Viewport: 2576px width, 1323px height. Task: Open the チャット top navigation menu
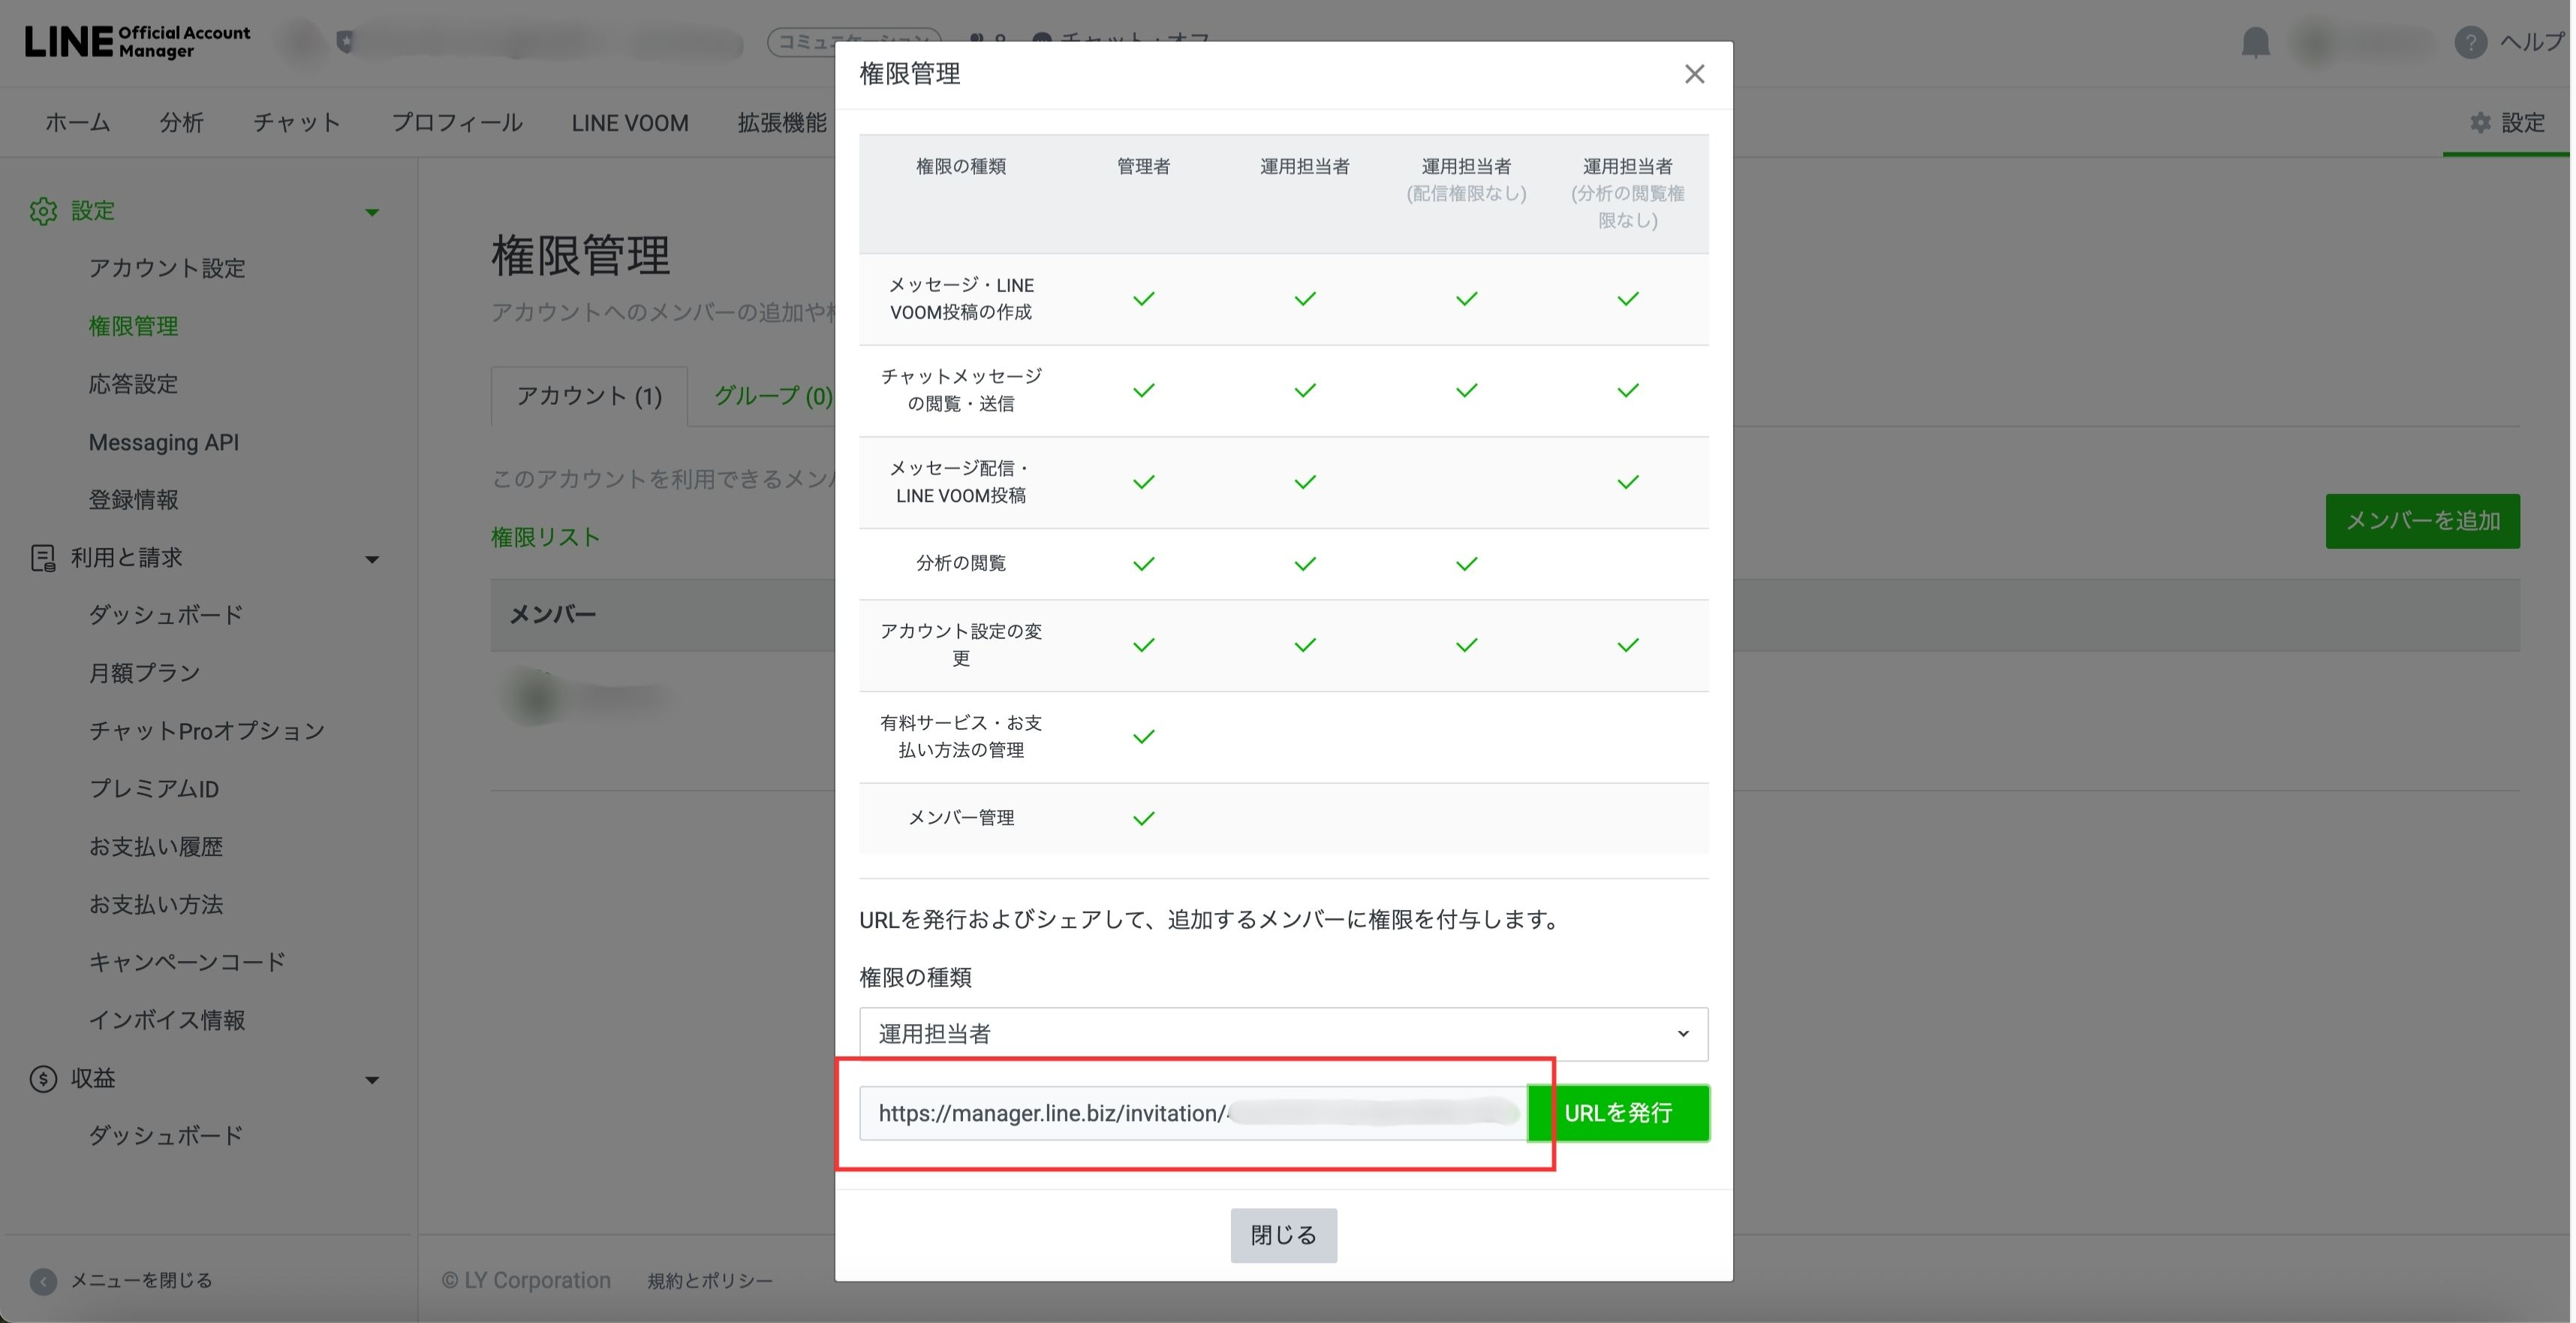coord(297,123)
